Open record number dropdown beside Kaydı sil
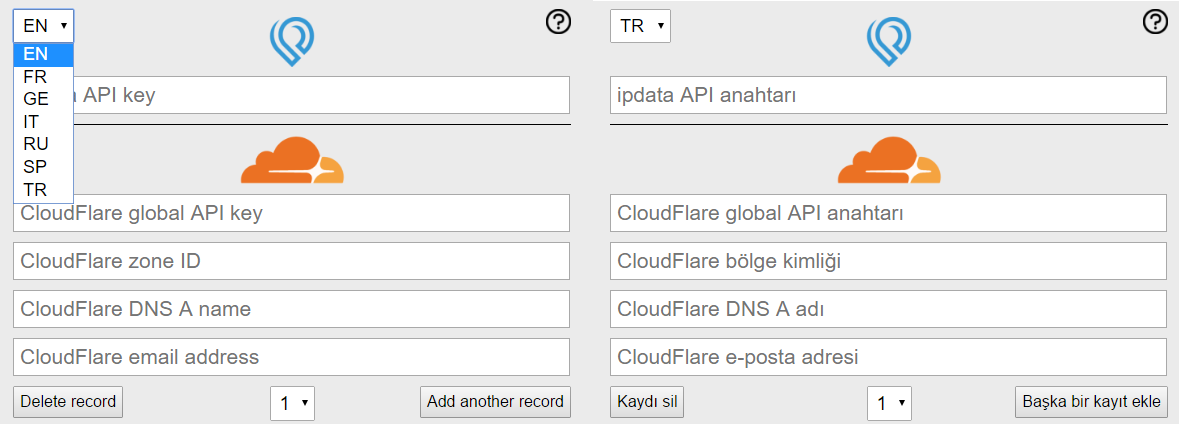 coord(890,403)
